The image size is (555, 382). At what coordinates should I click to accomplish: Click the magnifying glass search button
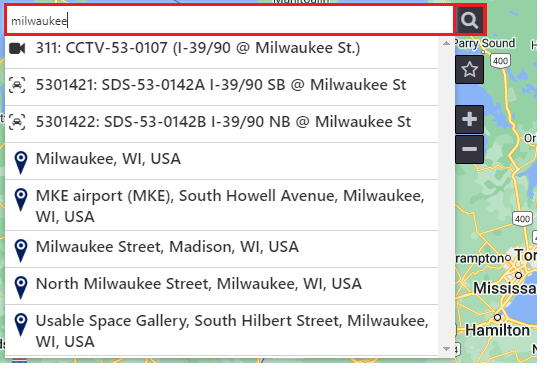coord(469,20)
